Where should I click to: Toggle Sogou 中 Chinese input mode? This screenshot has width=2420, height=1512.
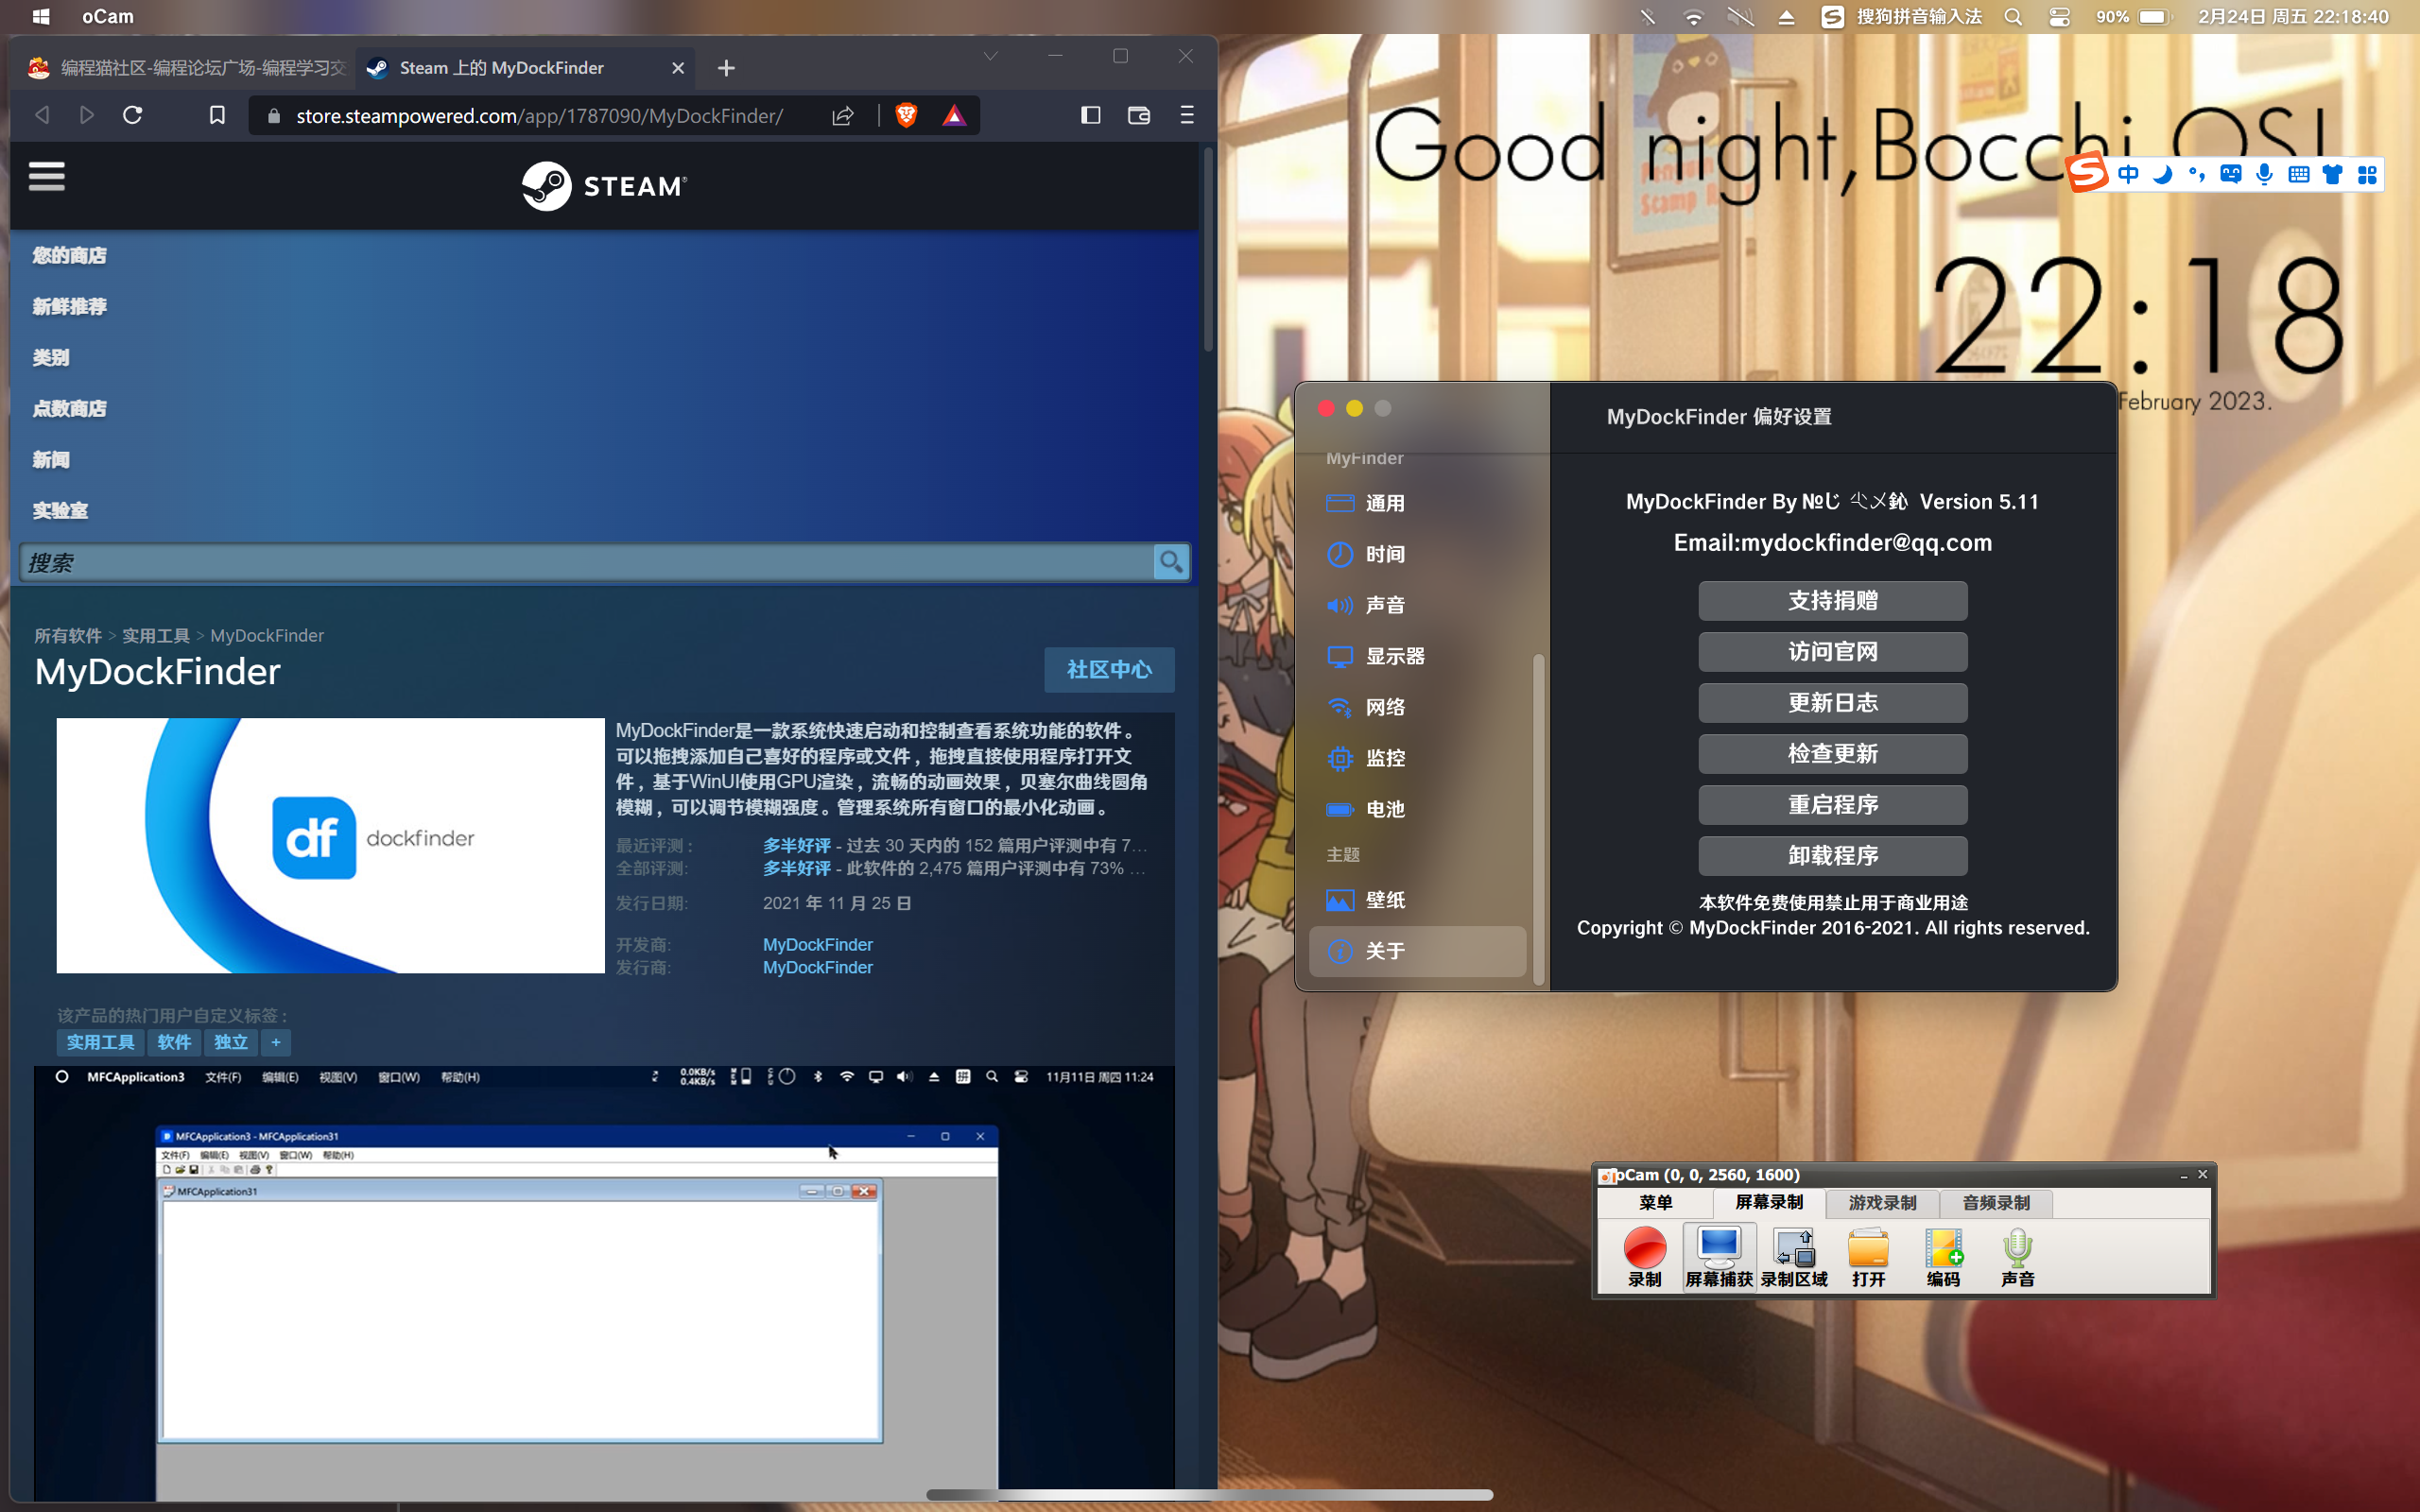point(2128,175)
